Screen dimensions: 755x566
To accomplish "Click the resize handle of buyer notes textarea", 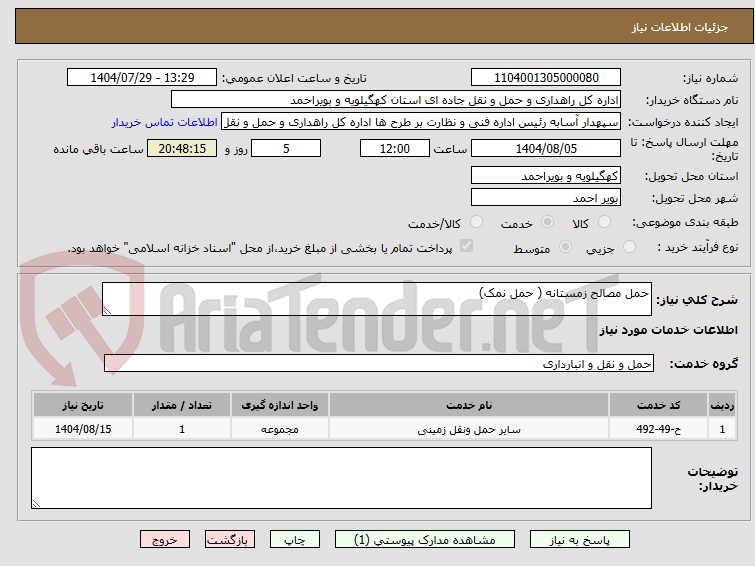I will (x=37, y=503).
